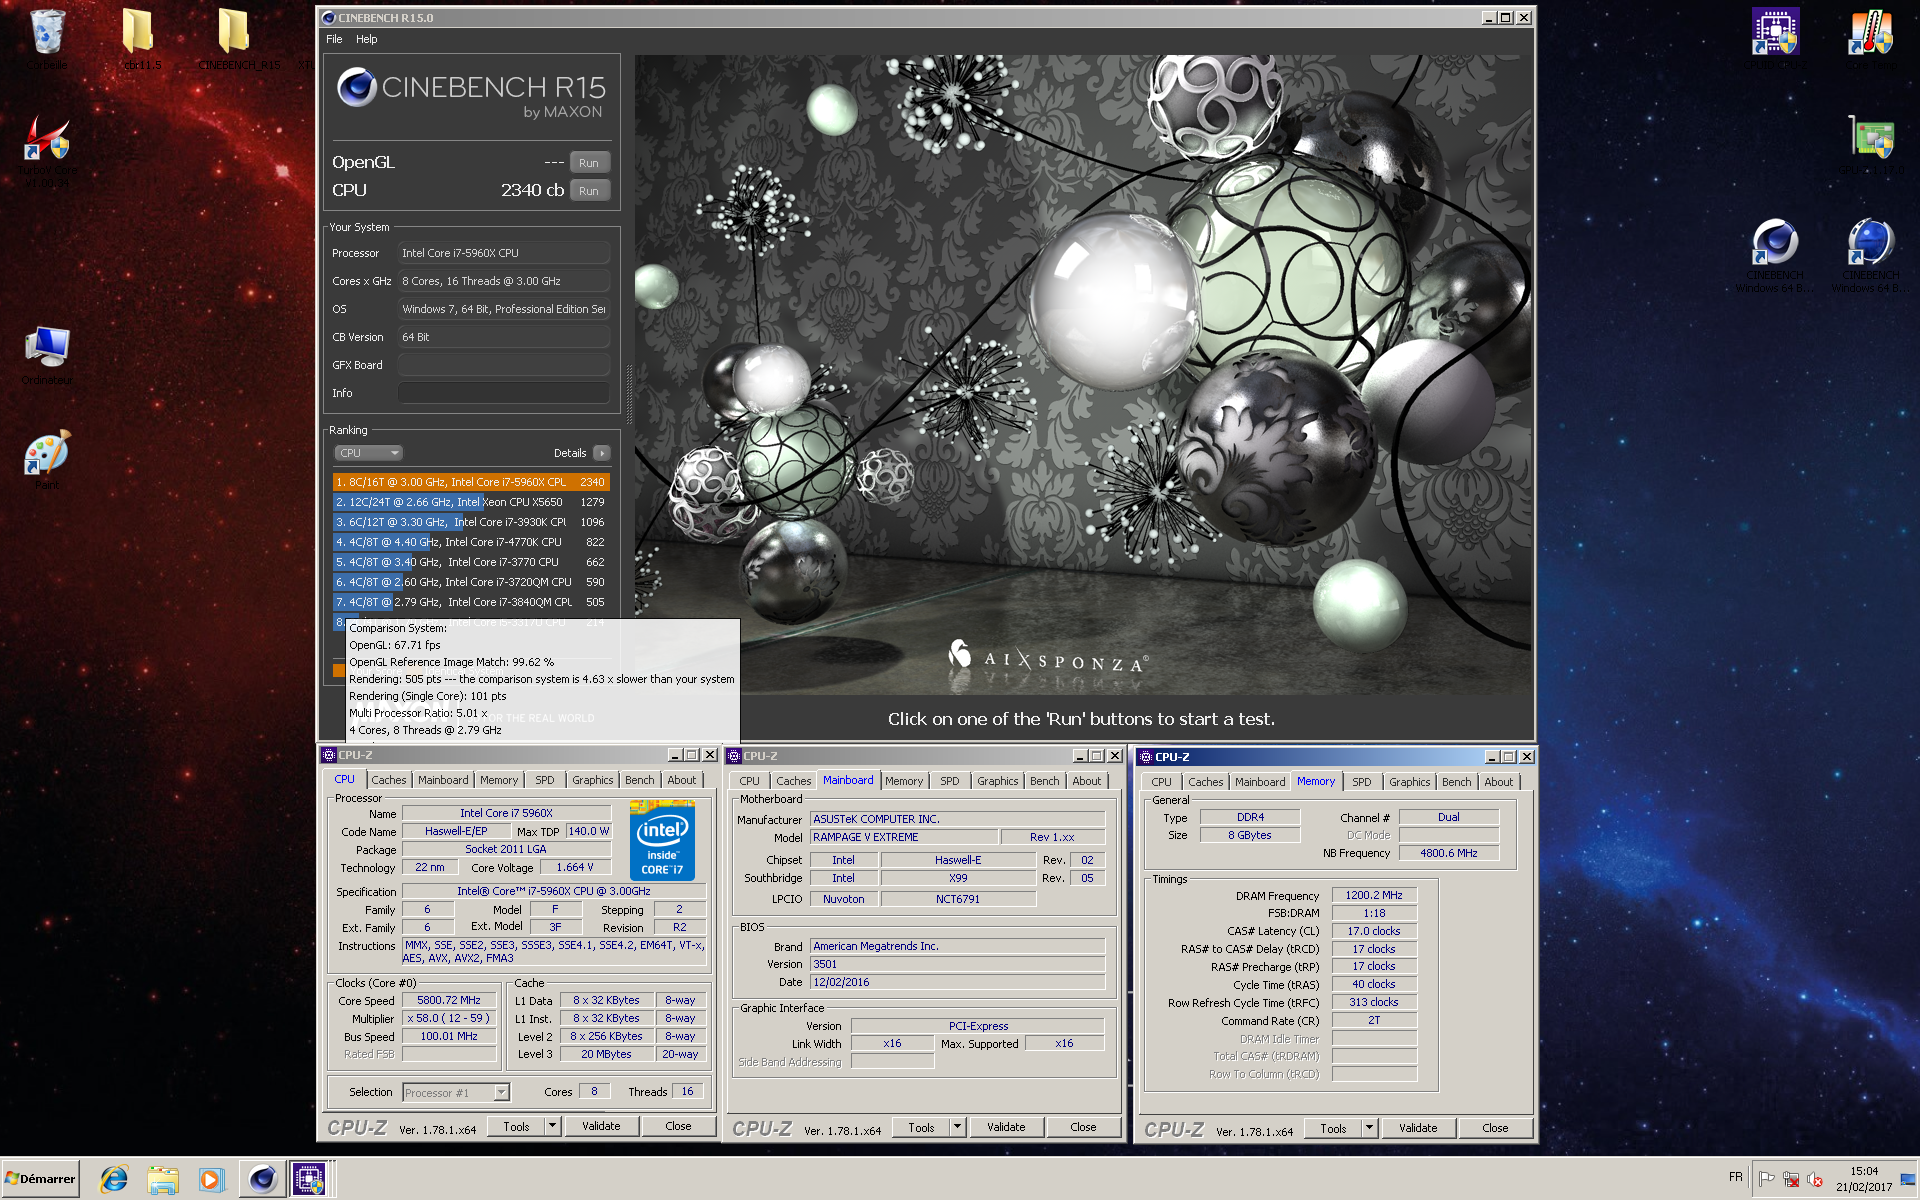
Task: Open the Help menu in Cinebench
Action: click(367, 39)
